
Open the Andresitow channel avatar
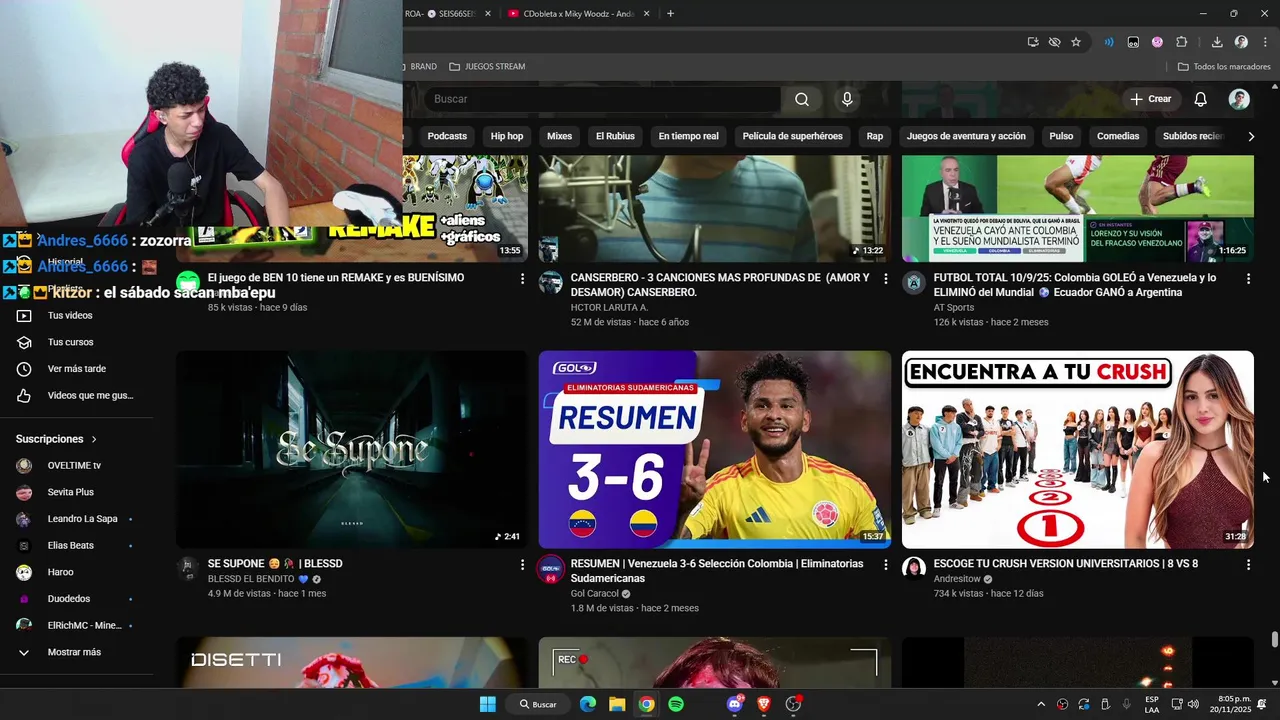coord(914,569)
